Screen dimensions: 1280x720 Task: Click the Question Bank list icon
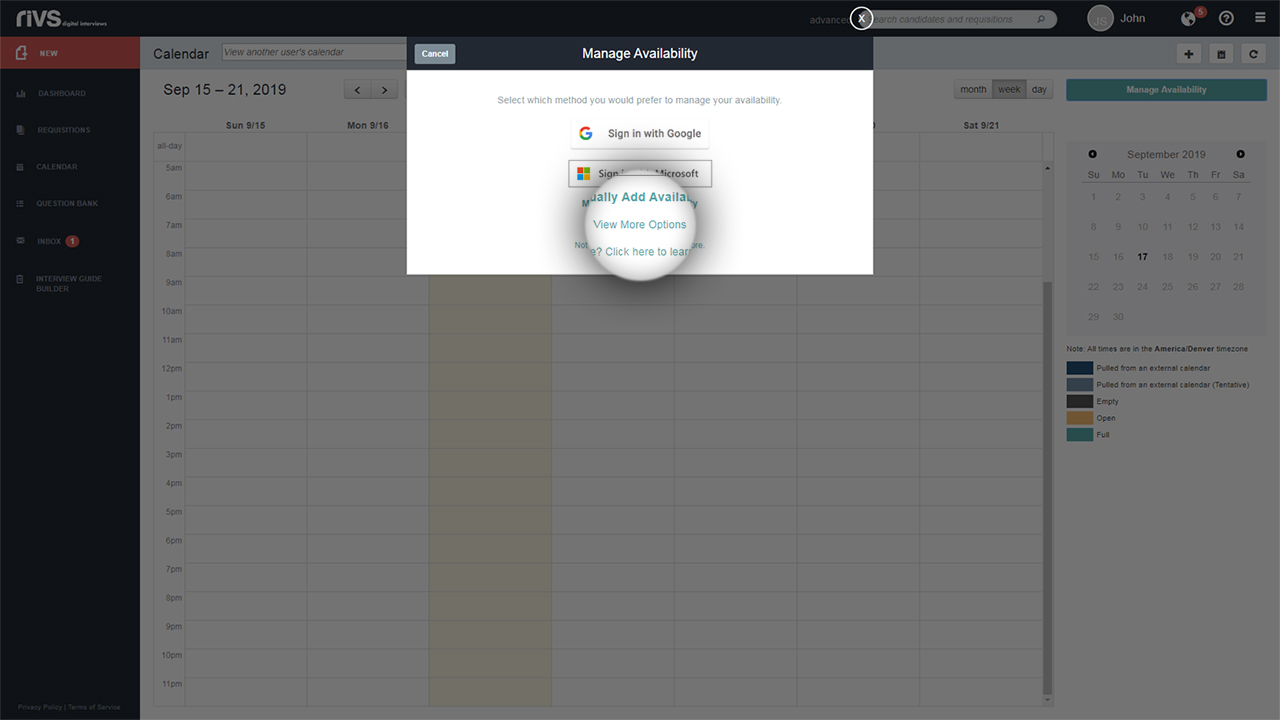point(21,204)
